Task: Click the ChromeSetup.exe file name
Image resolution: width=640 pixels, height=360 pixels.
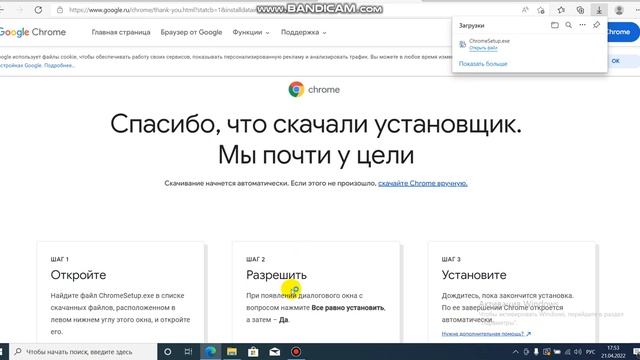Action: click(489, 41)
